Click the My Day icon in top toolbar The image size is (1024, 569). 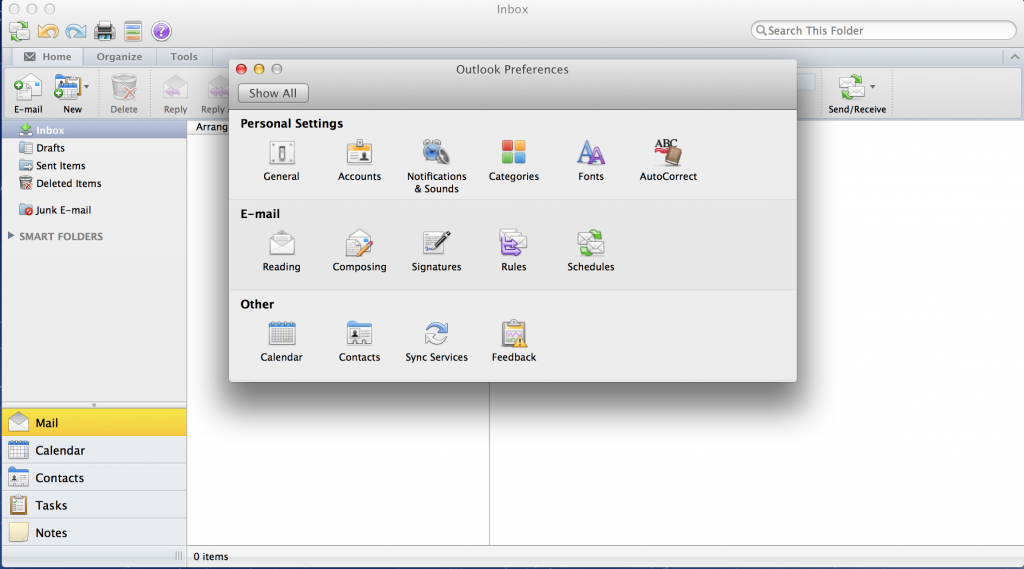[x=133, y=31]
